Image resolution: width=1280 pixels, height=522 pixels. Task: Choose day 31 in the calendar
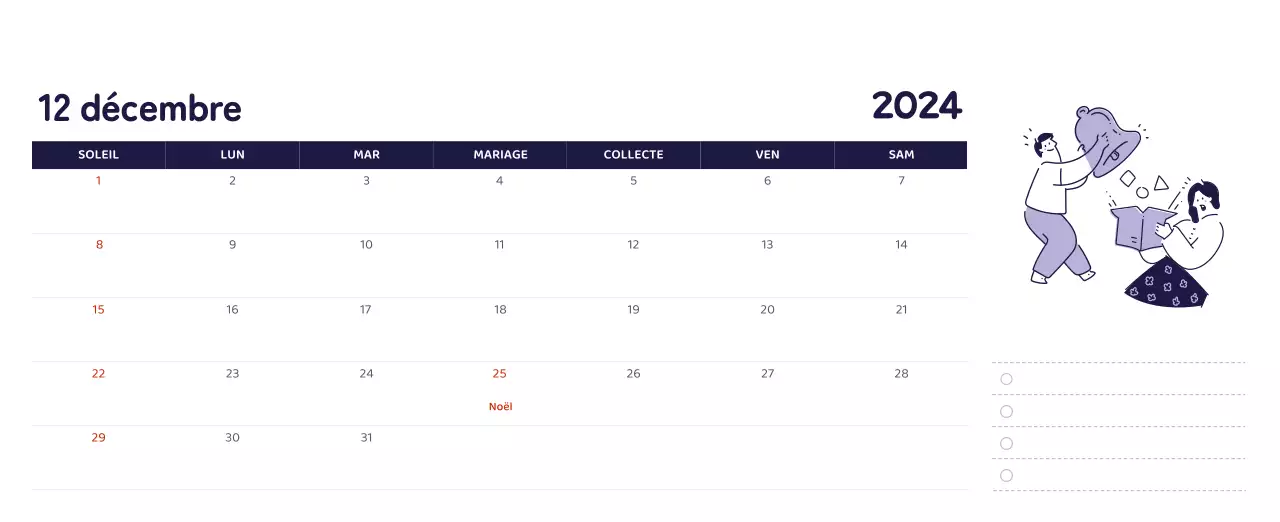pyautogui.click(x=366, y=438)
